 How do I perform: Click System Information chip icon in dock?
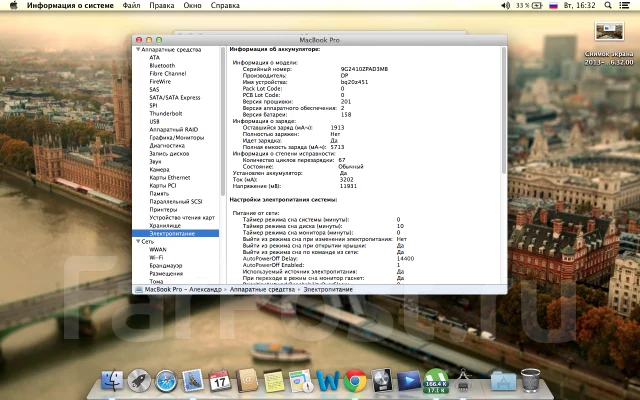463,381
